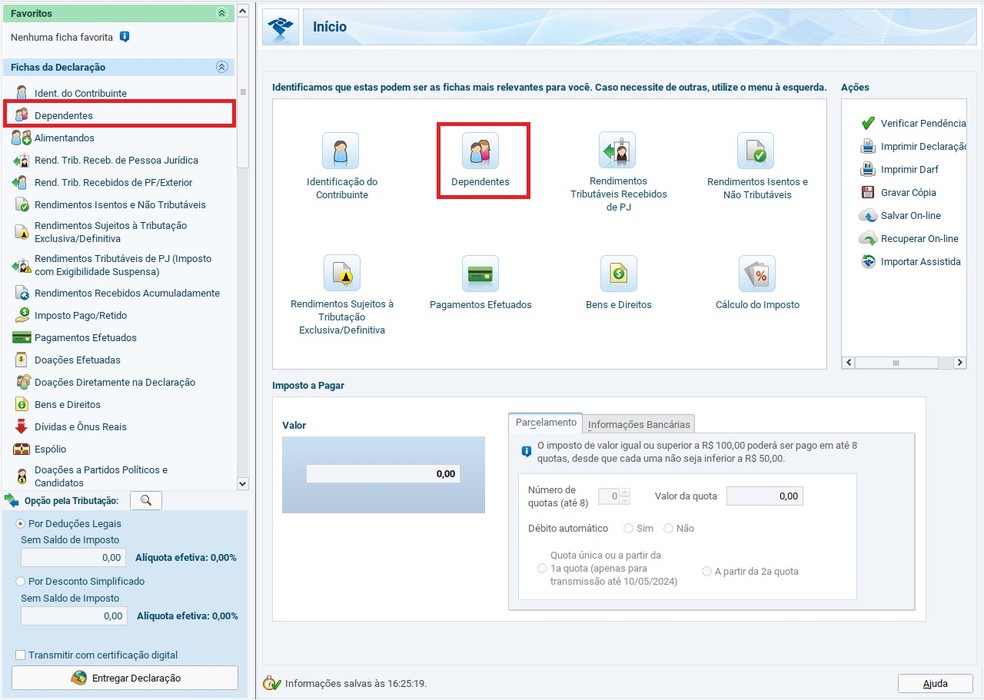Screen dimensions: 984x700
Task: Open the Bens e Direitos icon
Action: (x=618, y=273)
